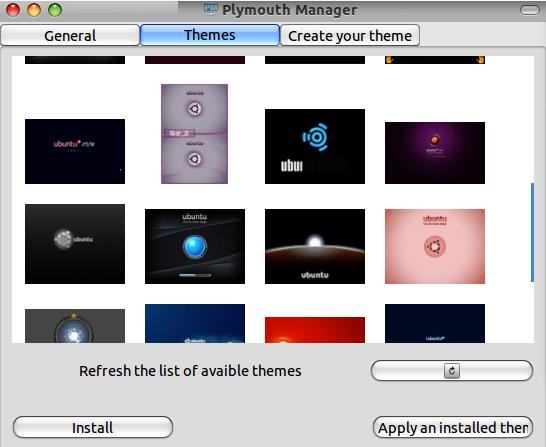Select the tall lavender double-logo theme thumbnail
Image resolution: width=546 pixels, height=447 pixels.
[194, 134]
